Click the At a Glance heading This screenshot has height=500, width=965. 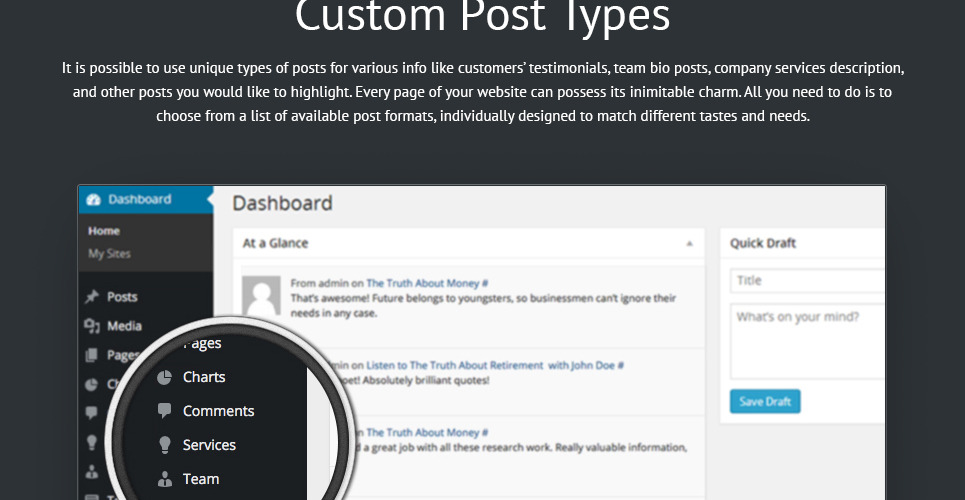pyautogui.click(x=275, y=243)
